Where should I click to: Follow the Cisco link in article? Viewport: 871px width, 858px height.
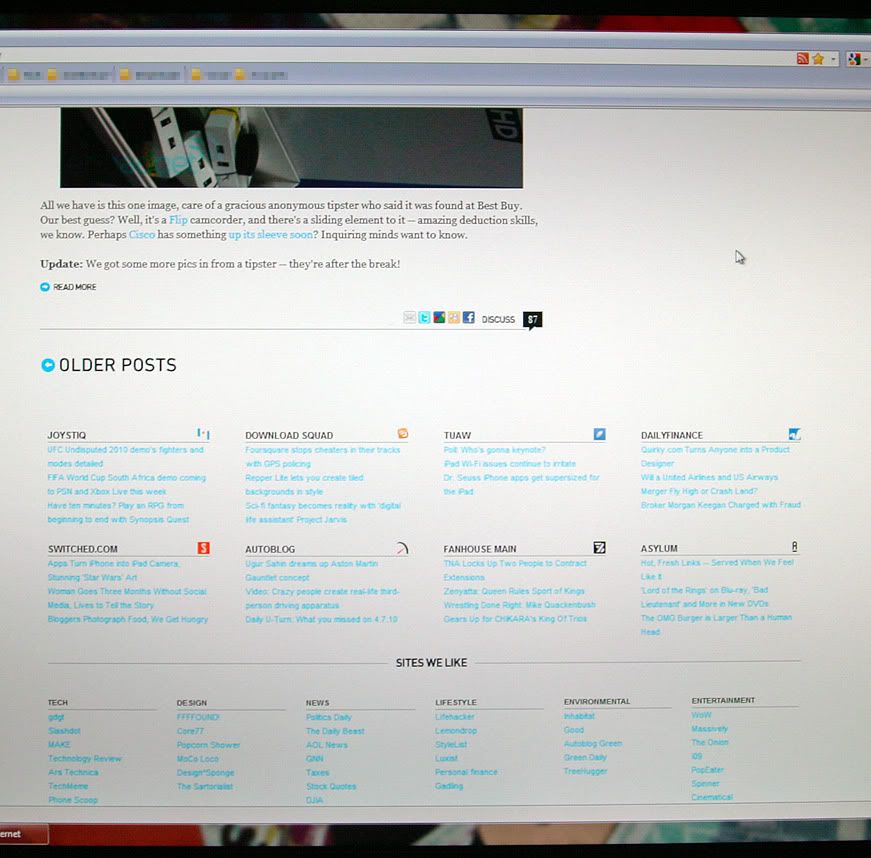point(142,234)
